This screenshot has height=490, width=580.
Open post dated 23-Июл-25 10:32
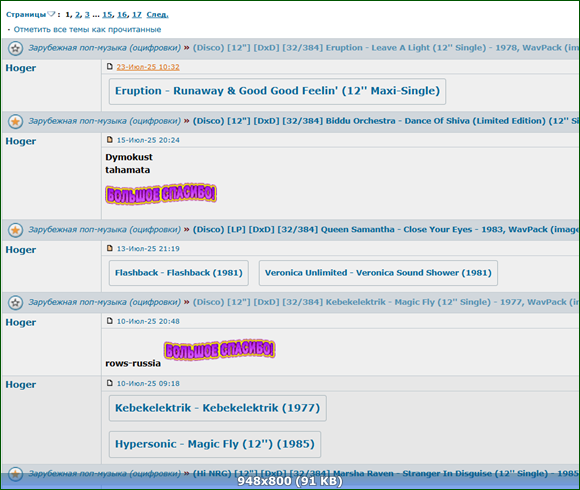coord(148,67)
